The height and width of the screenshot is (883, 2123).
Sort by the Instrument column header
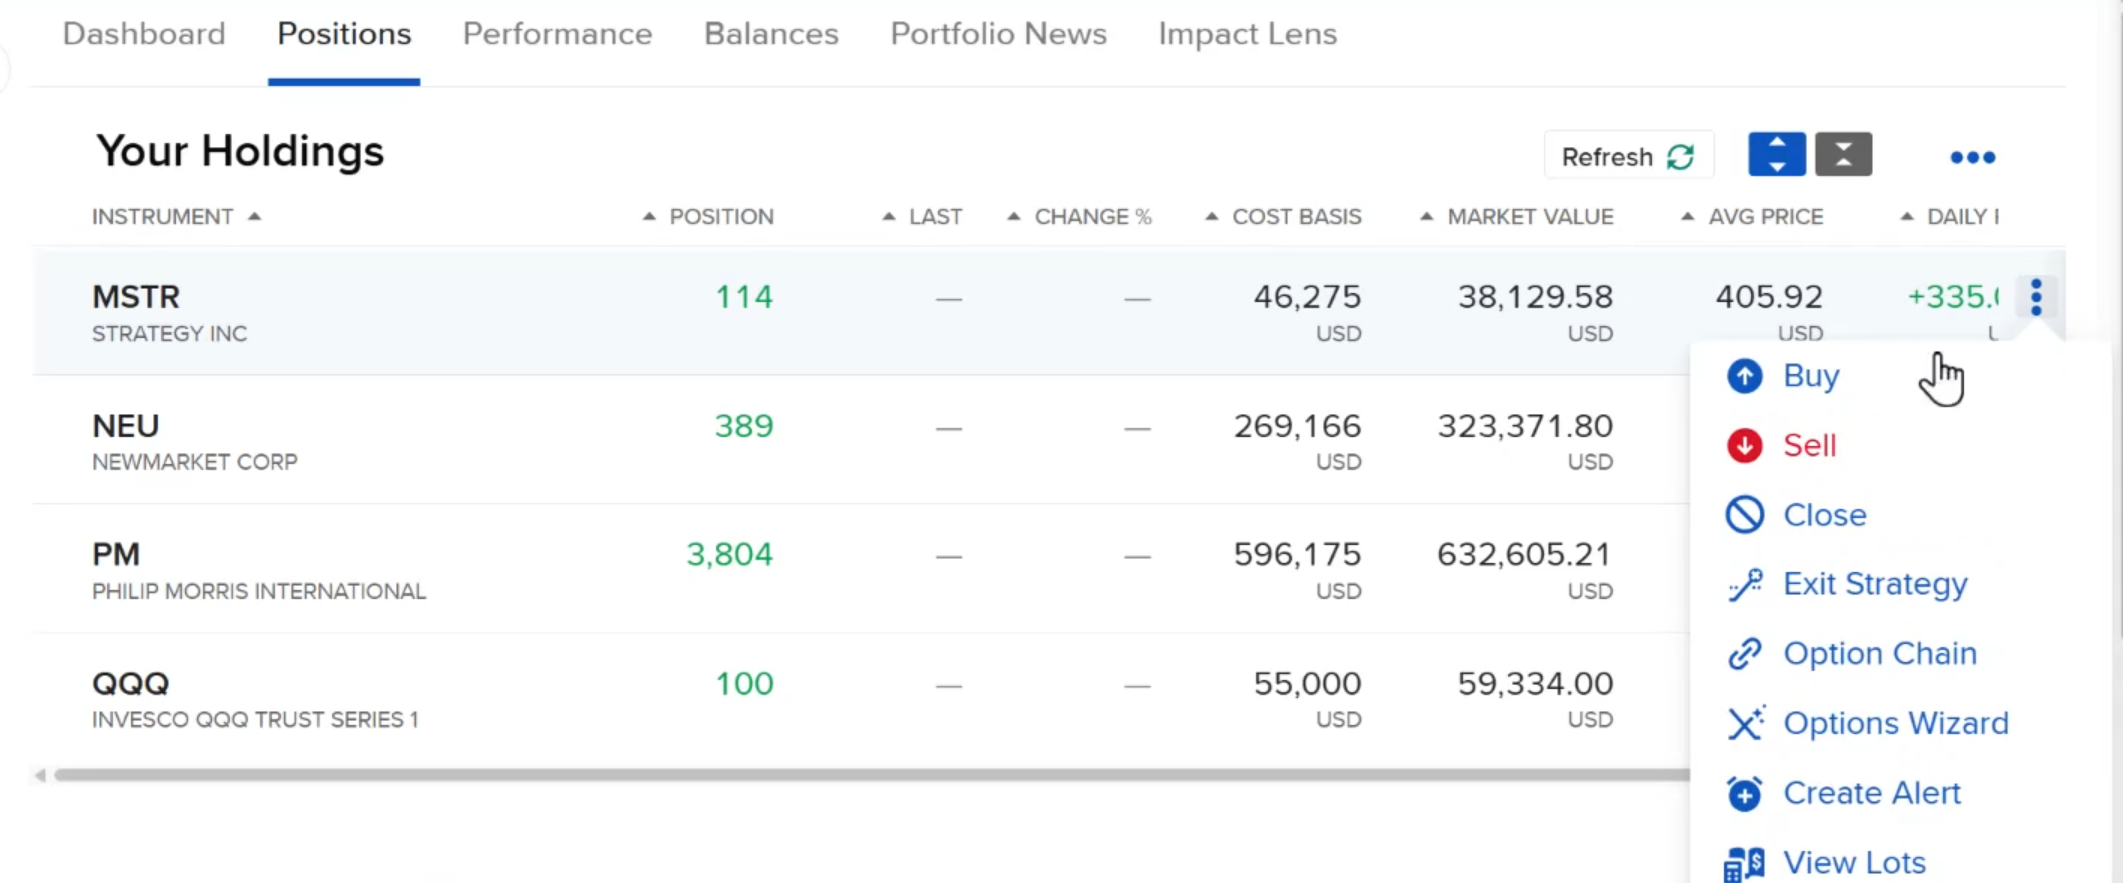tap(162, 217)
